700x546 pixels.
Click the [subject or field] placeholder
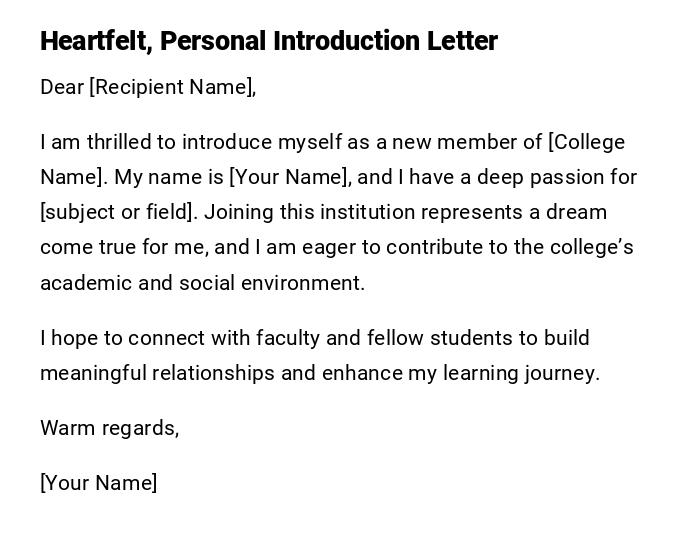coord(116,212)
